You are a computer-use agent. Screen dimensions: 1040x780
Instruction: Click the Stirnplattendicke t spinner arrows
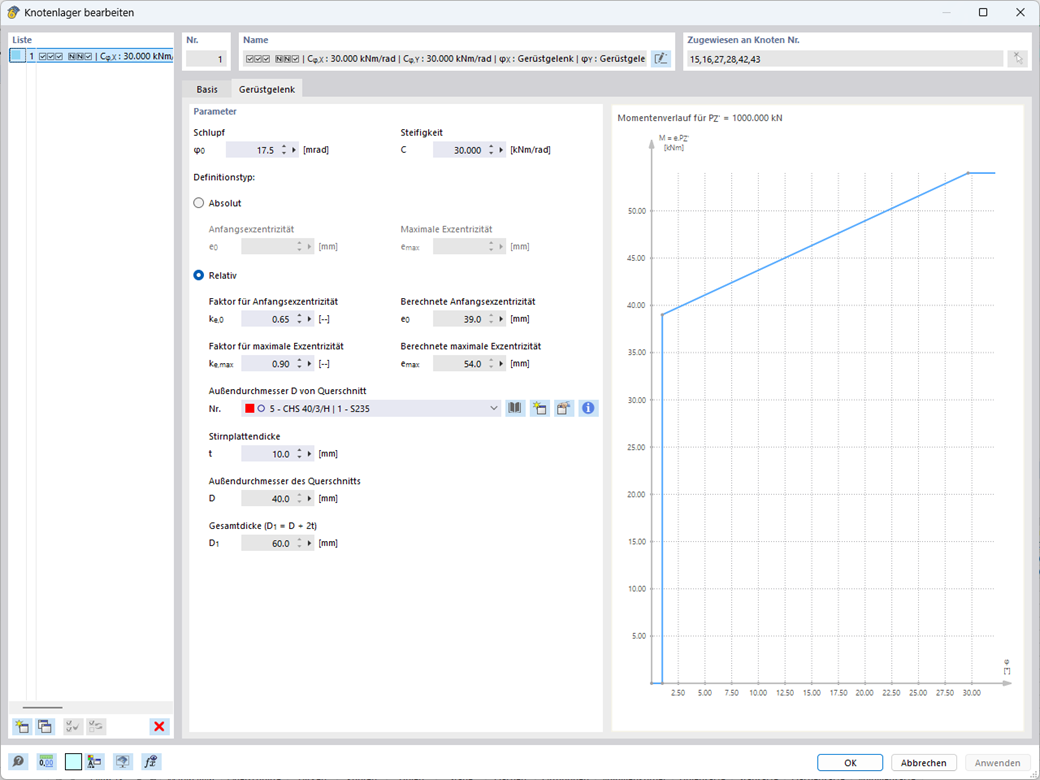(x=299, y=454)
